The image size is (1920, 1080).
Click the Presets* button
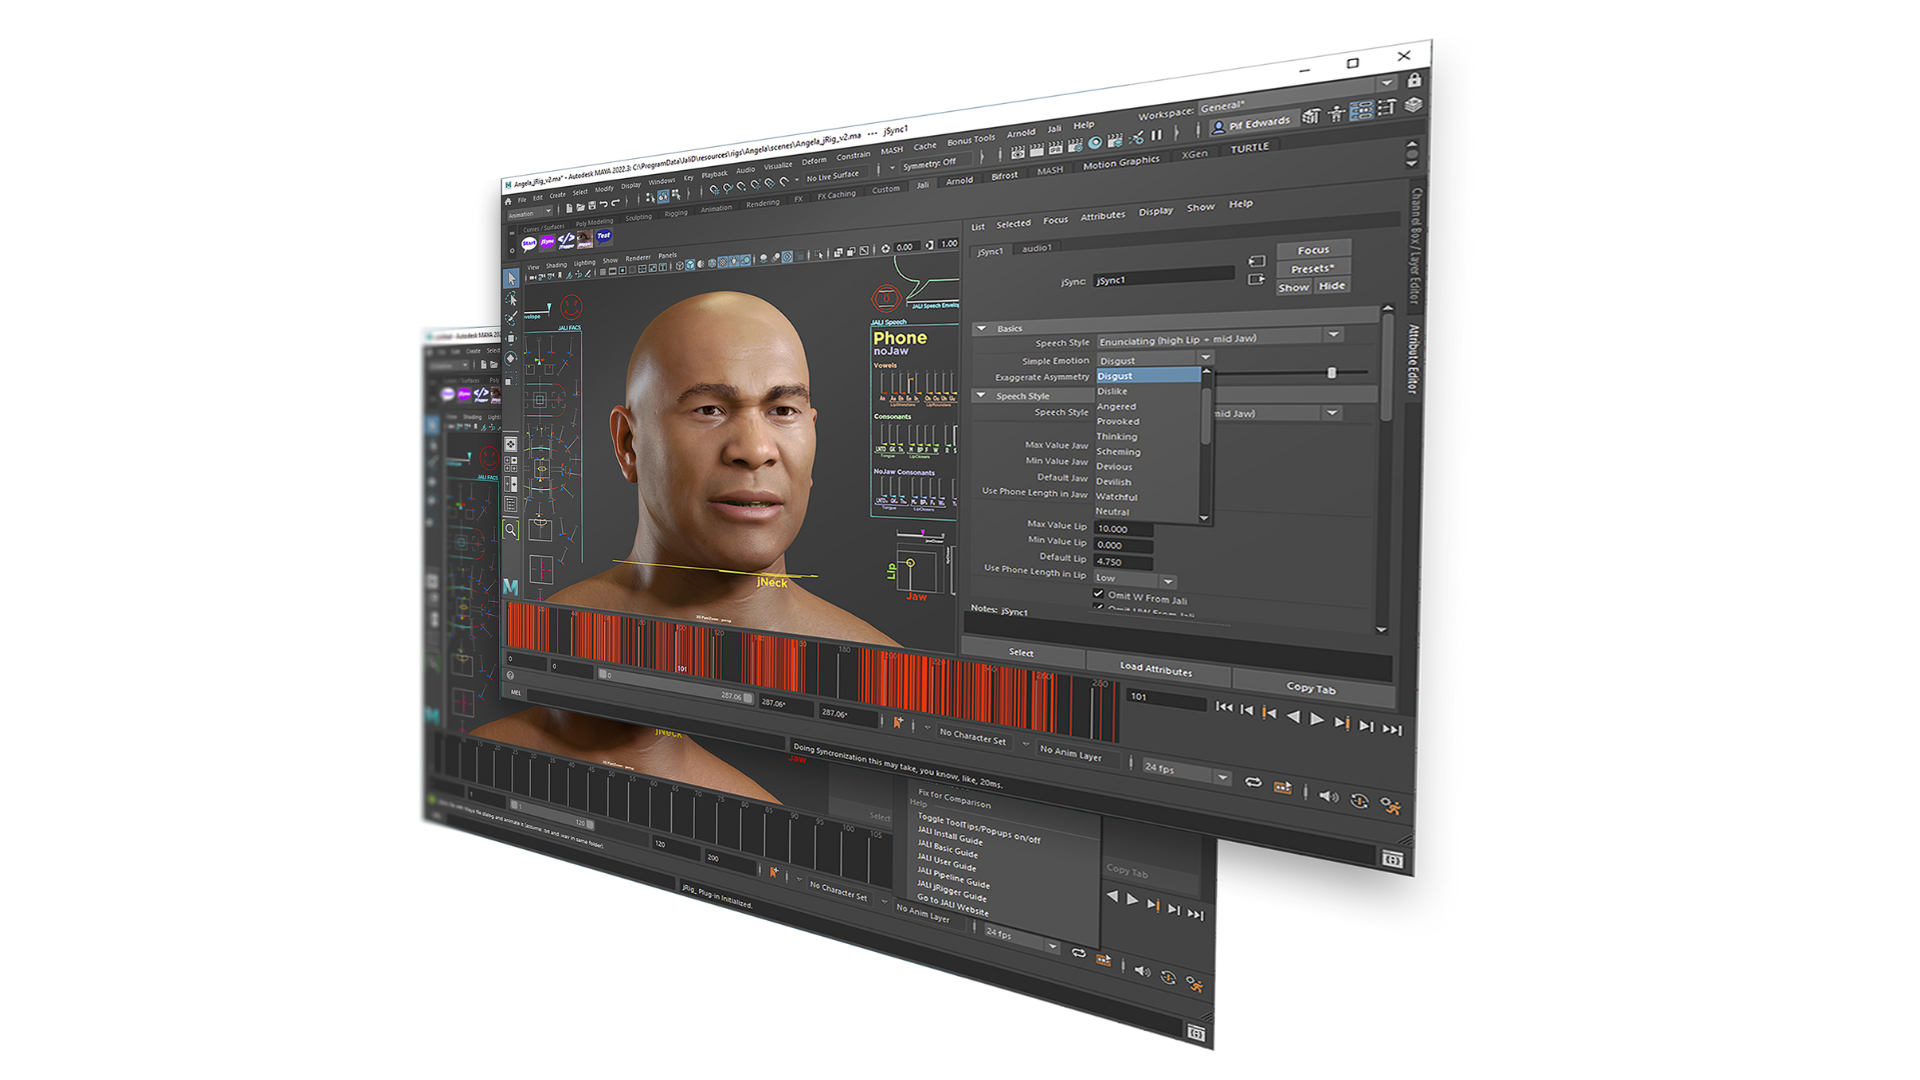(x=1313, y=268)
